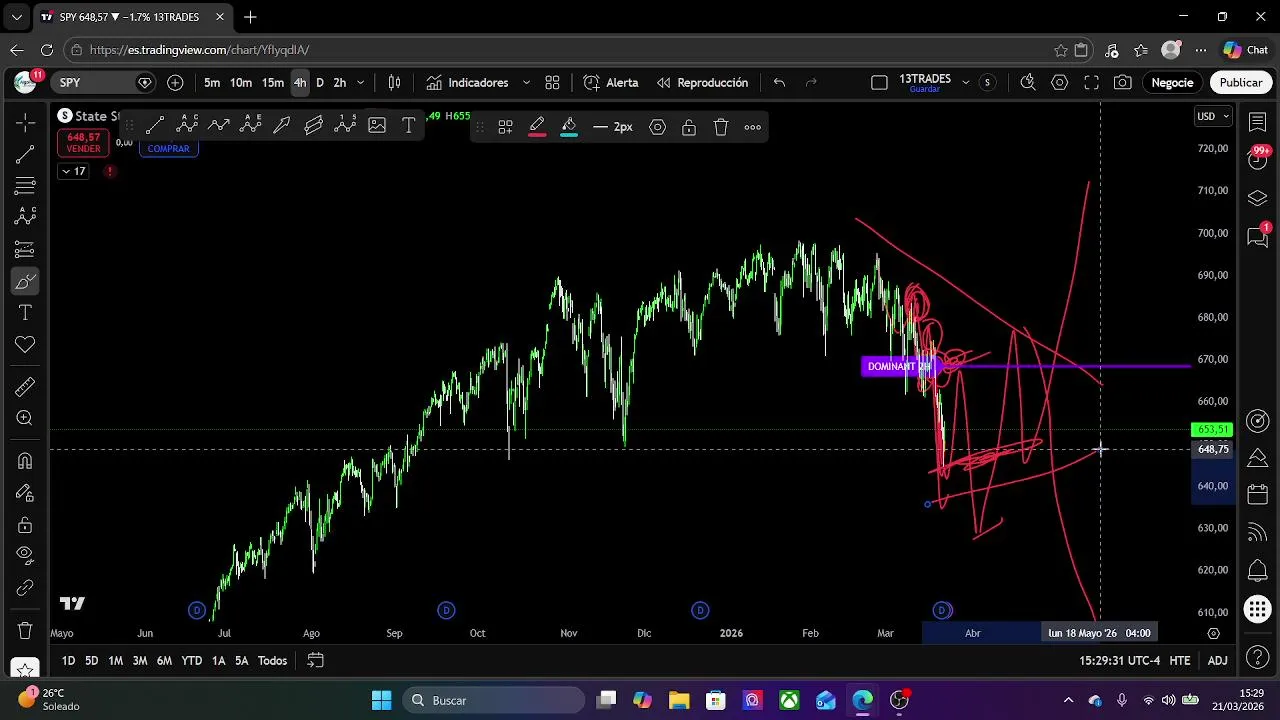
Task: Select the crosshair cursor tool
Action: [x=25, y=122]
